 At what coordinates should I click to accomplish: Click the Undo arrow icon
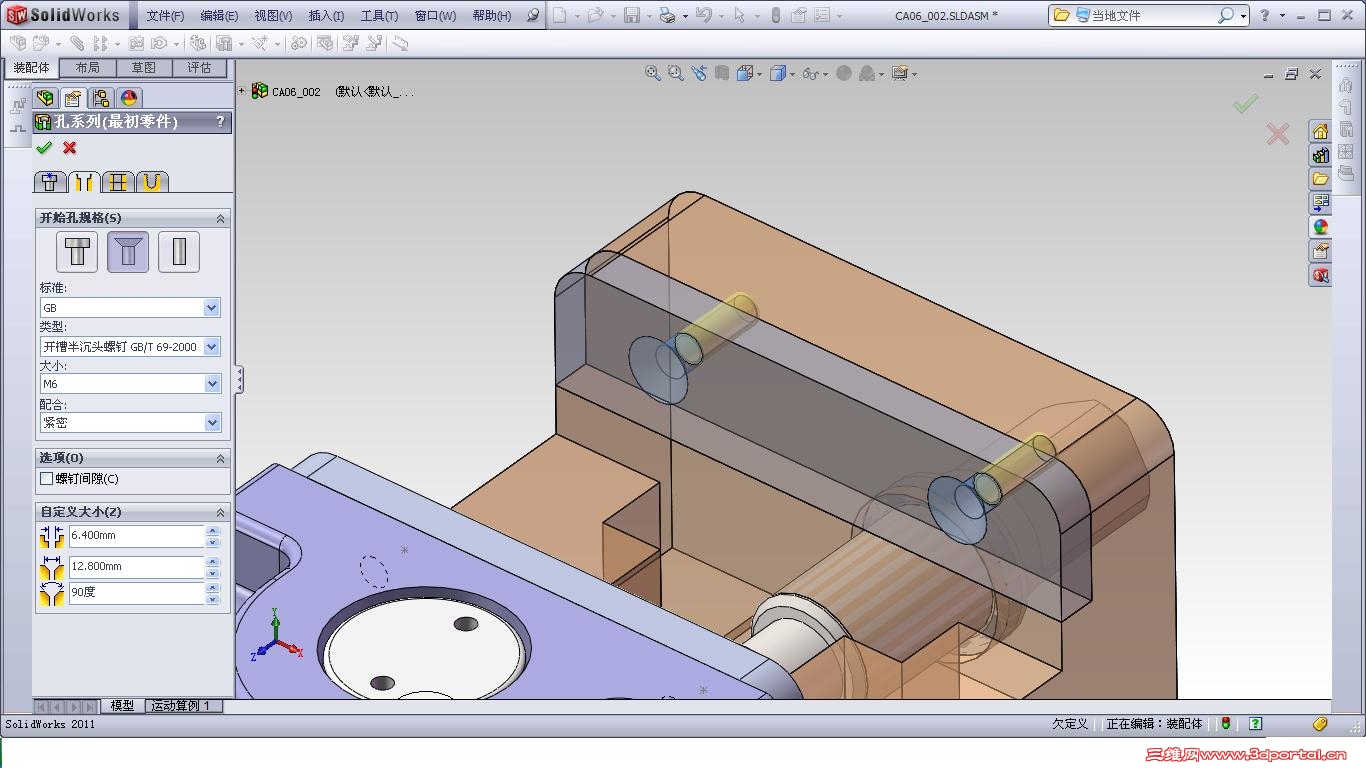tap(703, 15)
